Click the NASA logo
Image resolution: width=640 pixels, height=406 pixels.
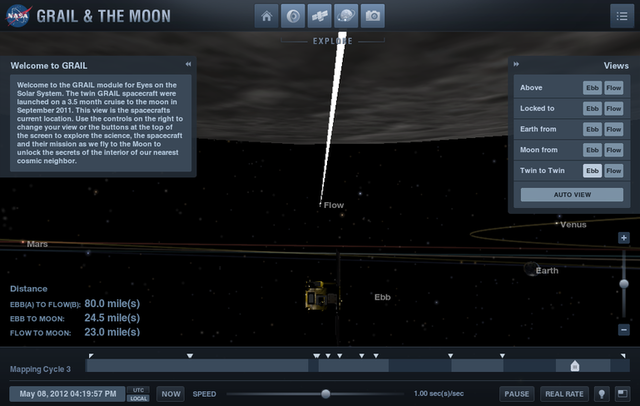[x=18, y=16]
